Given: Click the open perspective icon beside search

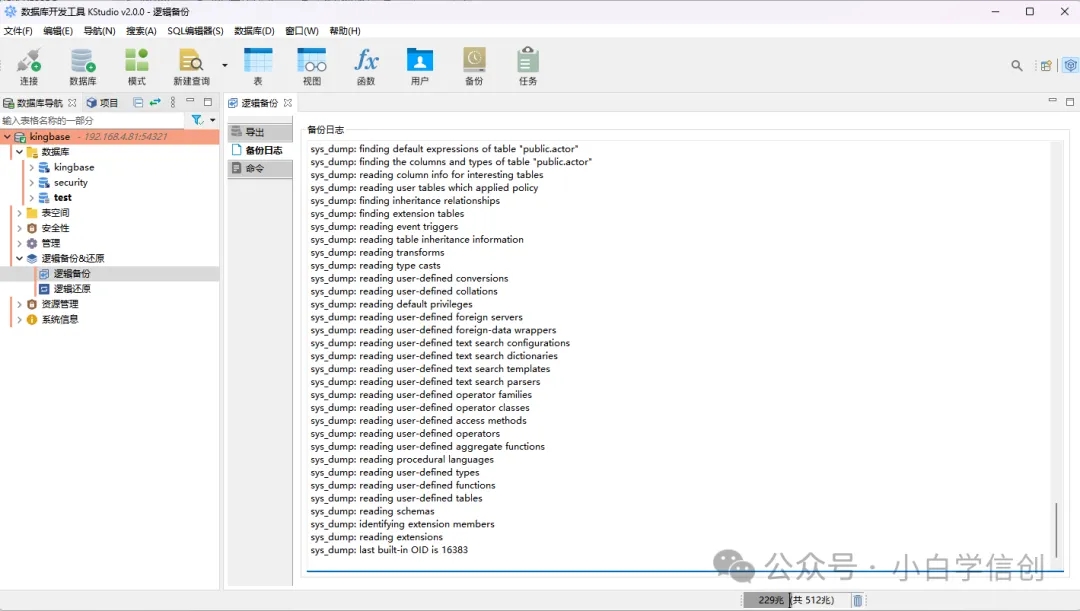Looking at the screenshot, I should tap(1046, 65).
